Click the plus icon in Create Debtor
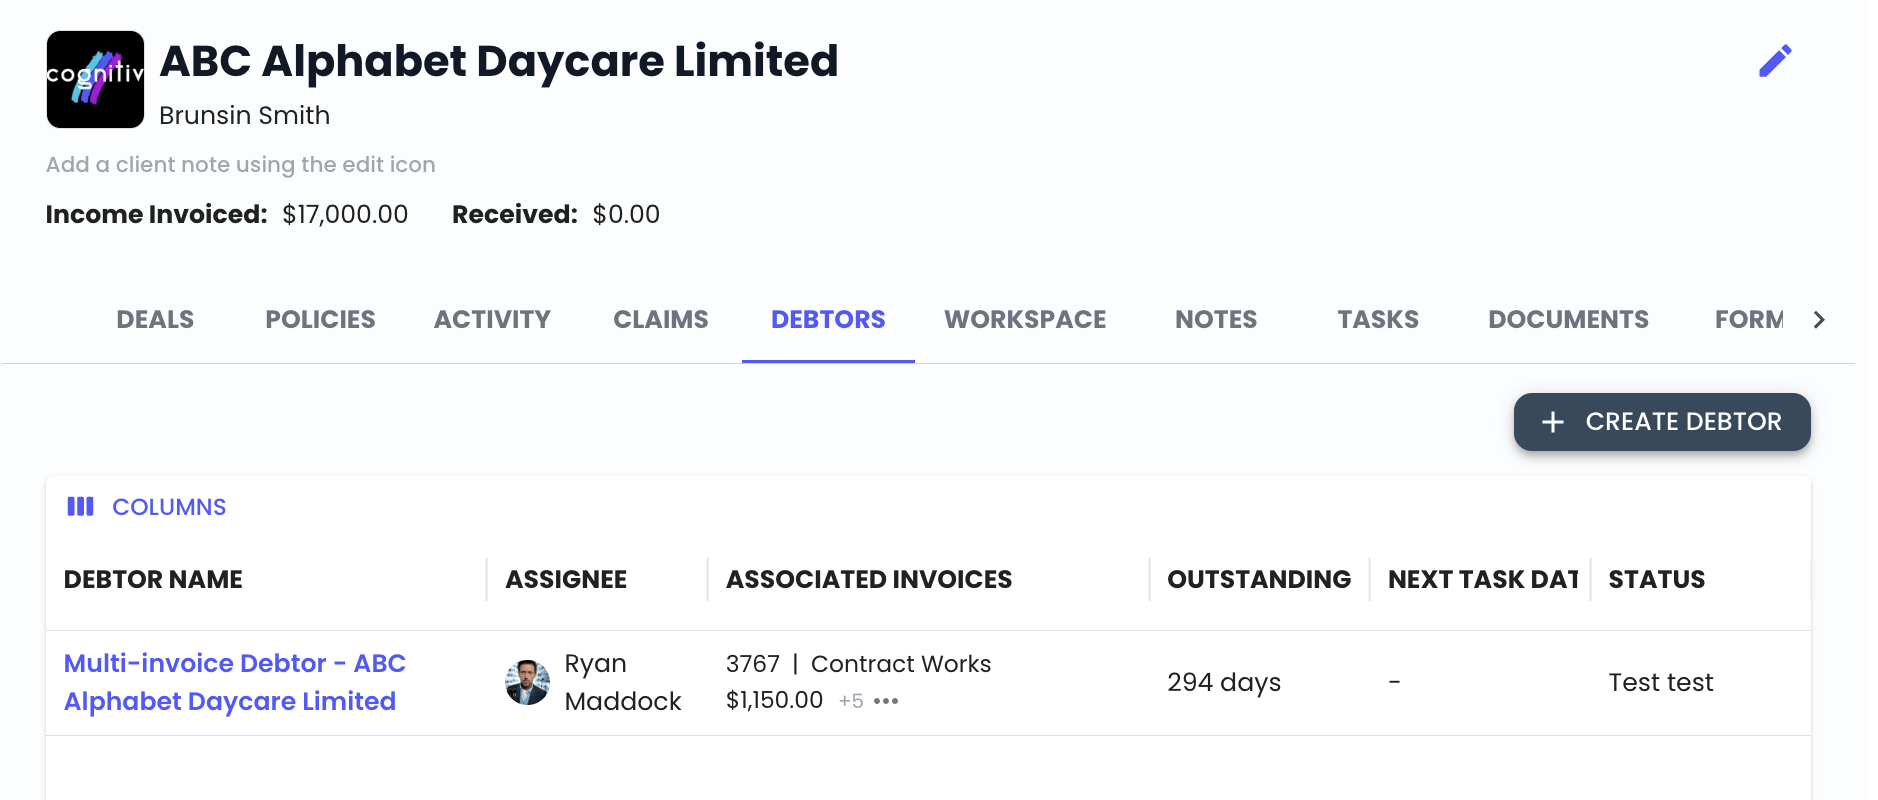Viewport: 1878px width, 800px height. point(1553,422)
